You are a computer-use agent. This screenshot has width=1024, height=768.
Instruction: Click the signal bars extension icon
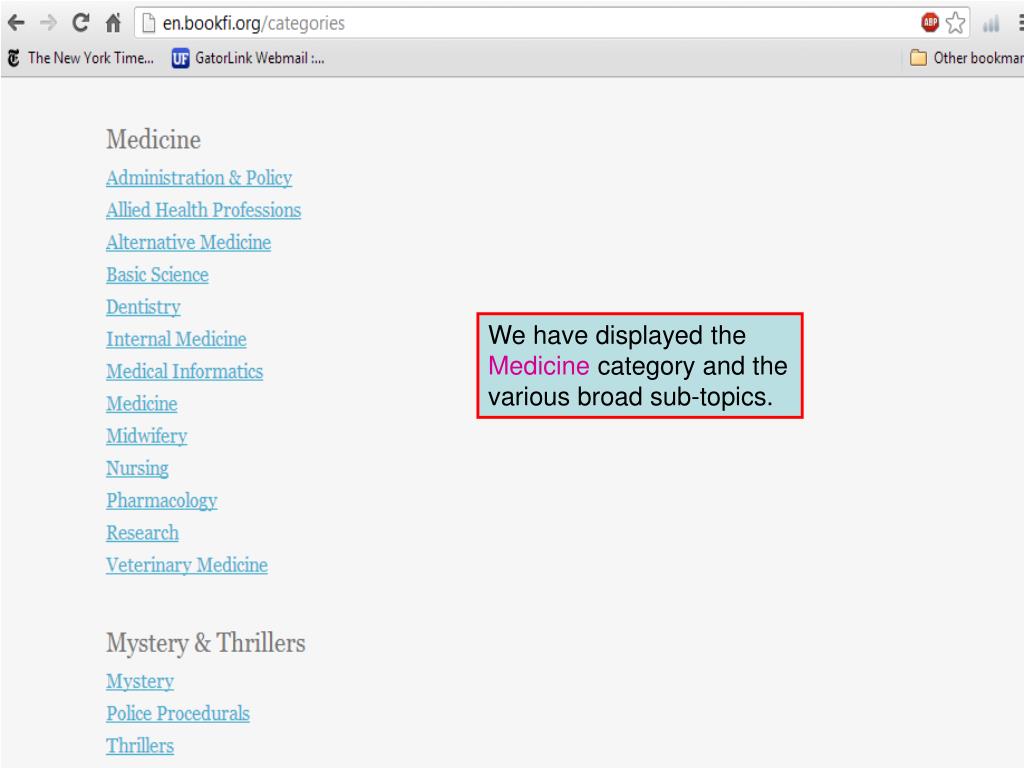991,24
